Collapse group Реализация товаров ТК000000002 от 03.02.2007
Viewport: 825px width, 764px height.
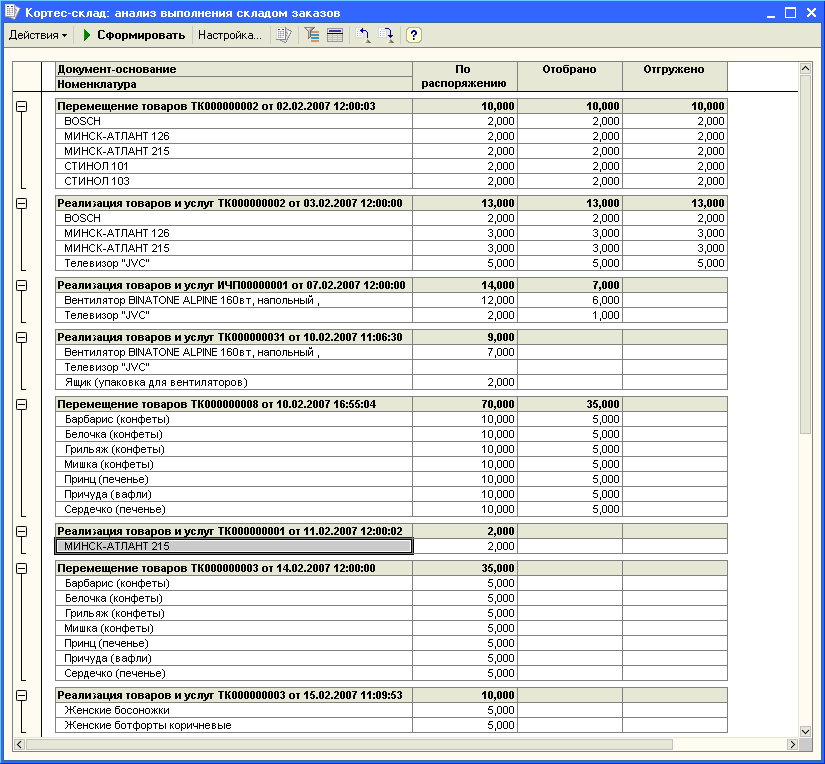point(22,203)
